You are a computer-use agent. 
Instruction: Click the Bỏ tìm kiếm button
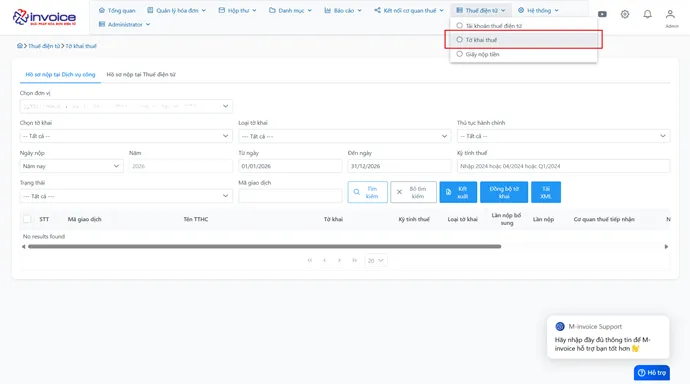click(413, 192)
